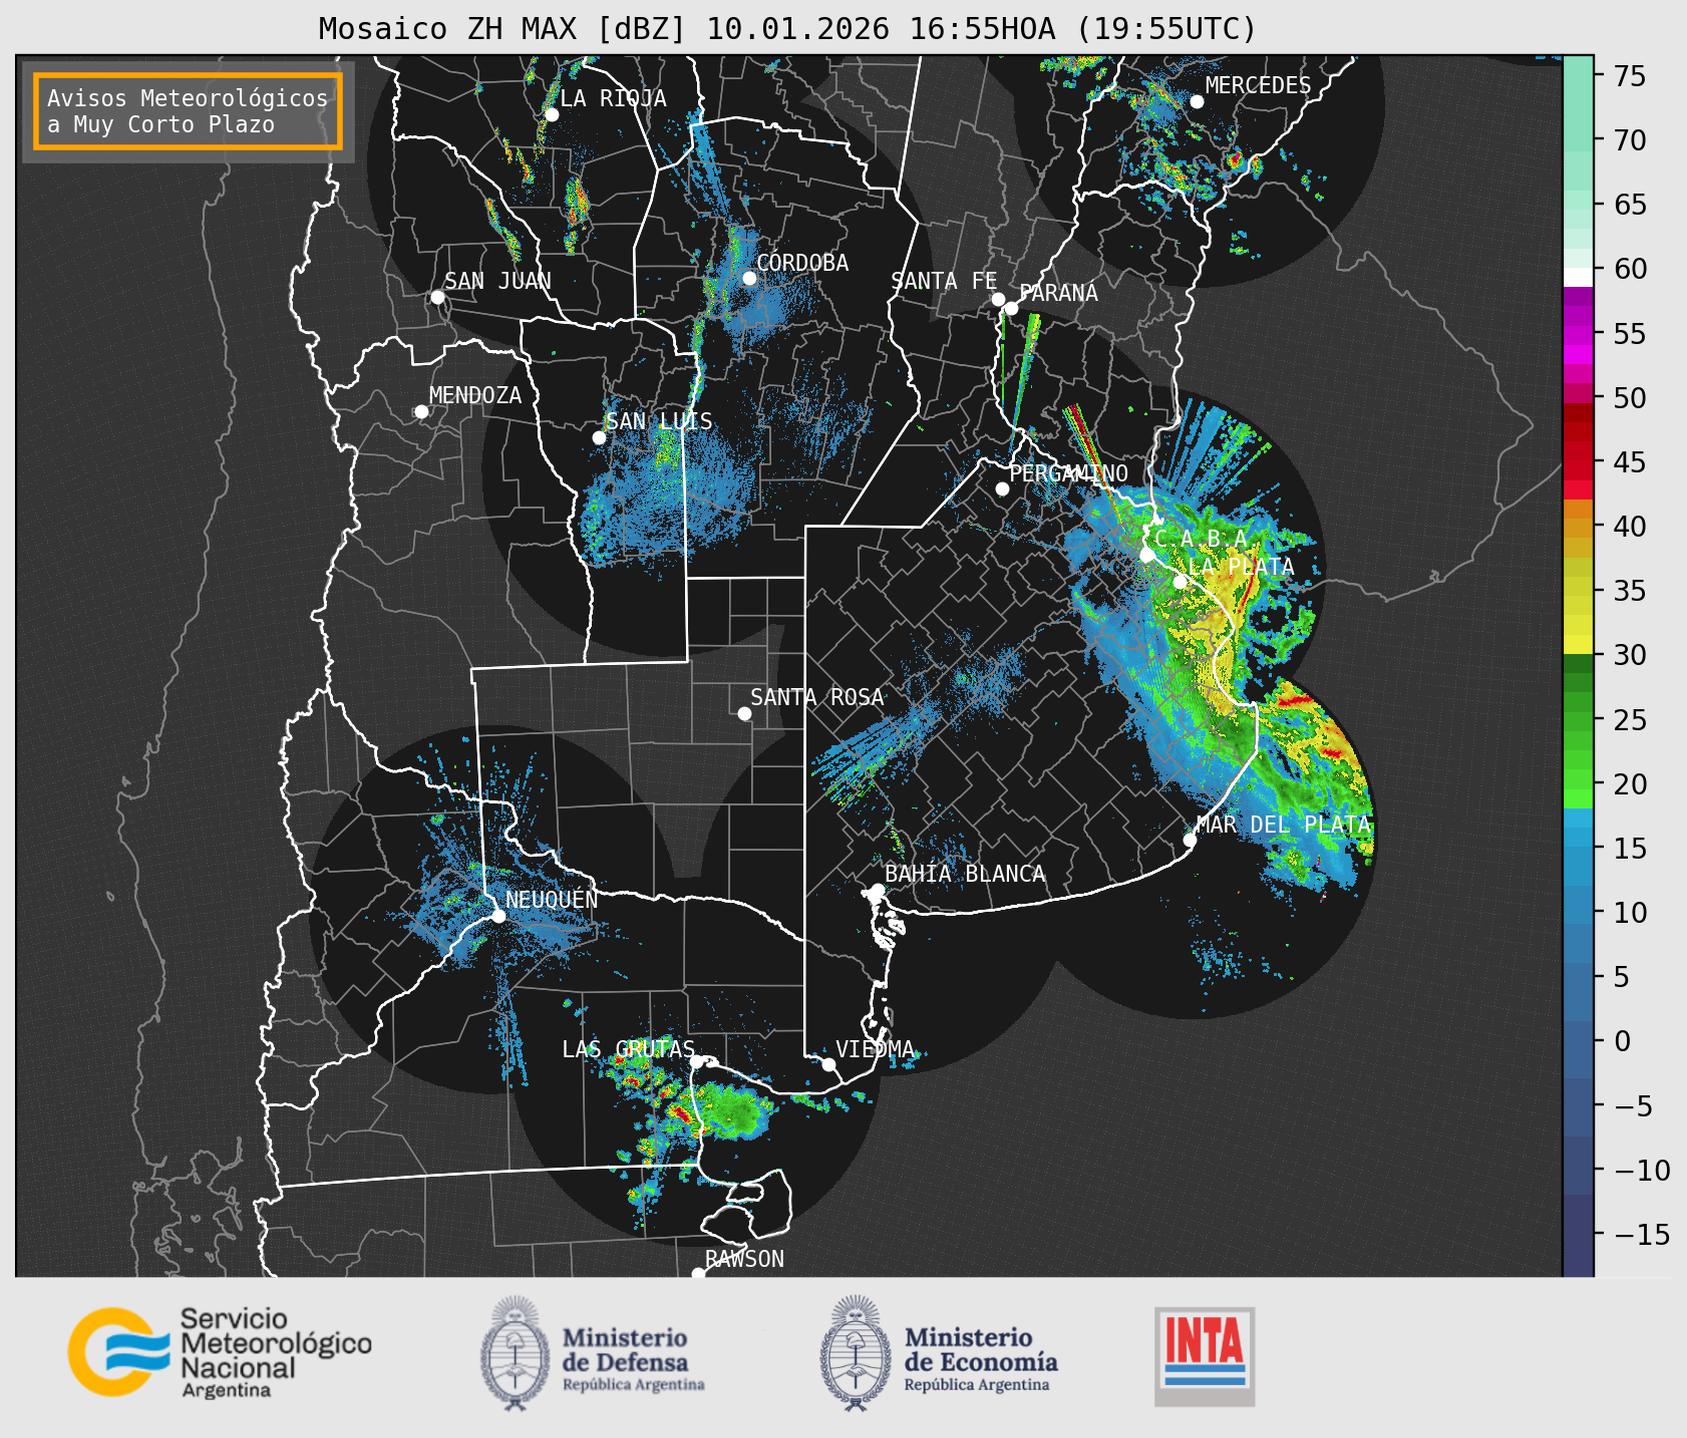Click the 0 tick label on the scale
The height and width of the screenshot is (1438, 1687).
(x=1621, y=1041)
